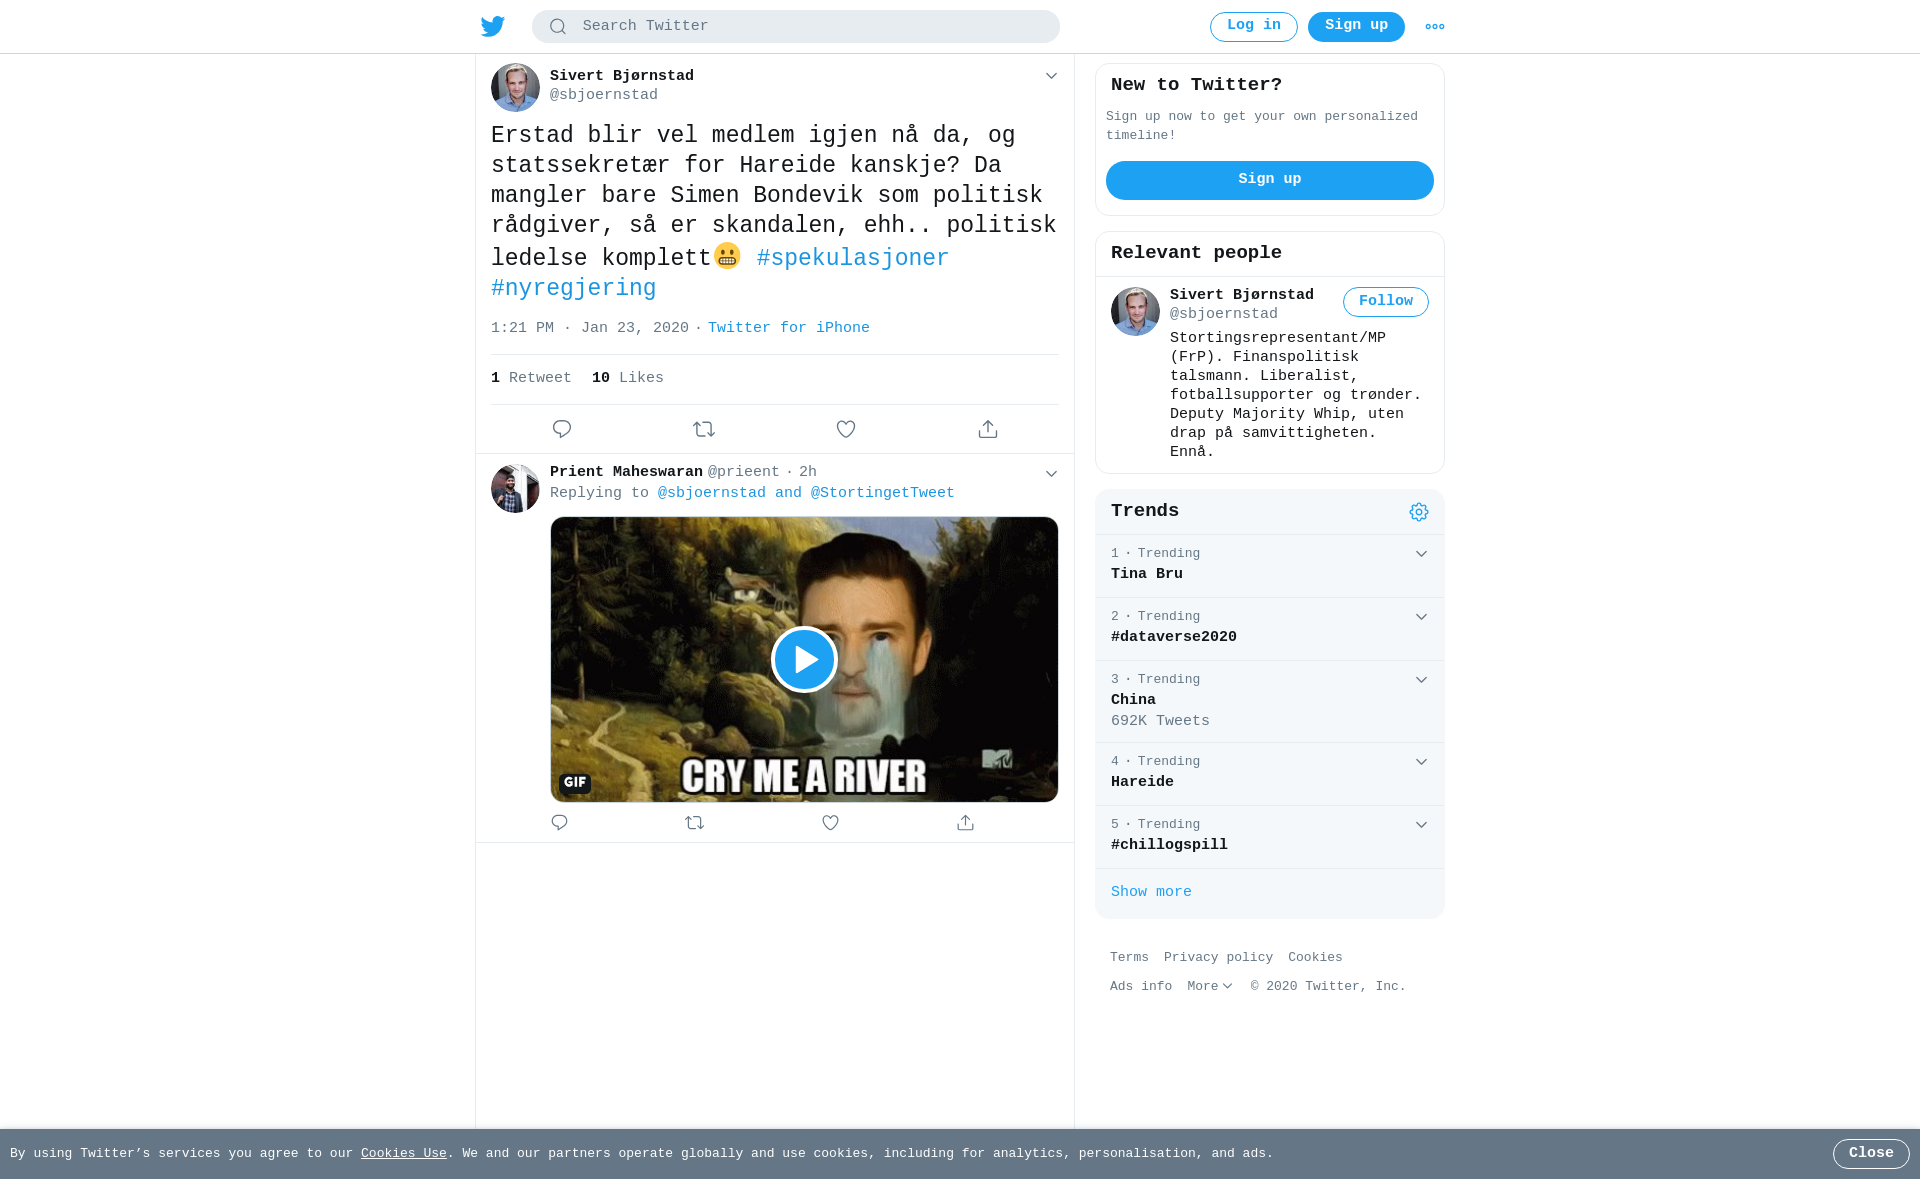1920x1179 pixels.
Task: Like Prient Maheswaran's reply tweet
Action: point(830,823)
